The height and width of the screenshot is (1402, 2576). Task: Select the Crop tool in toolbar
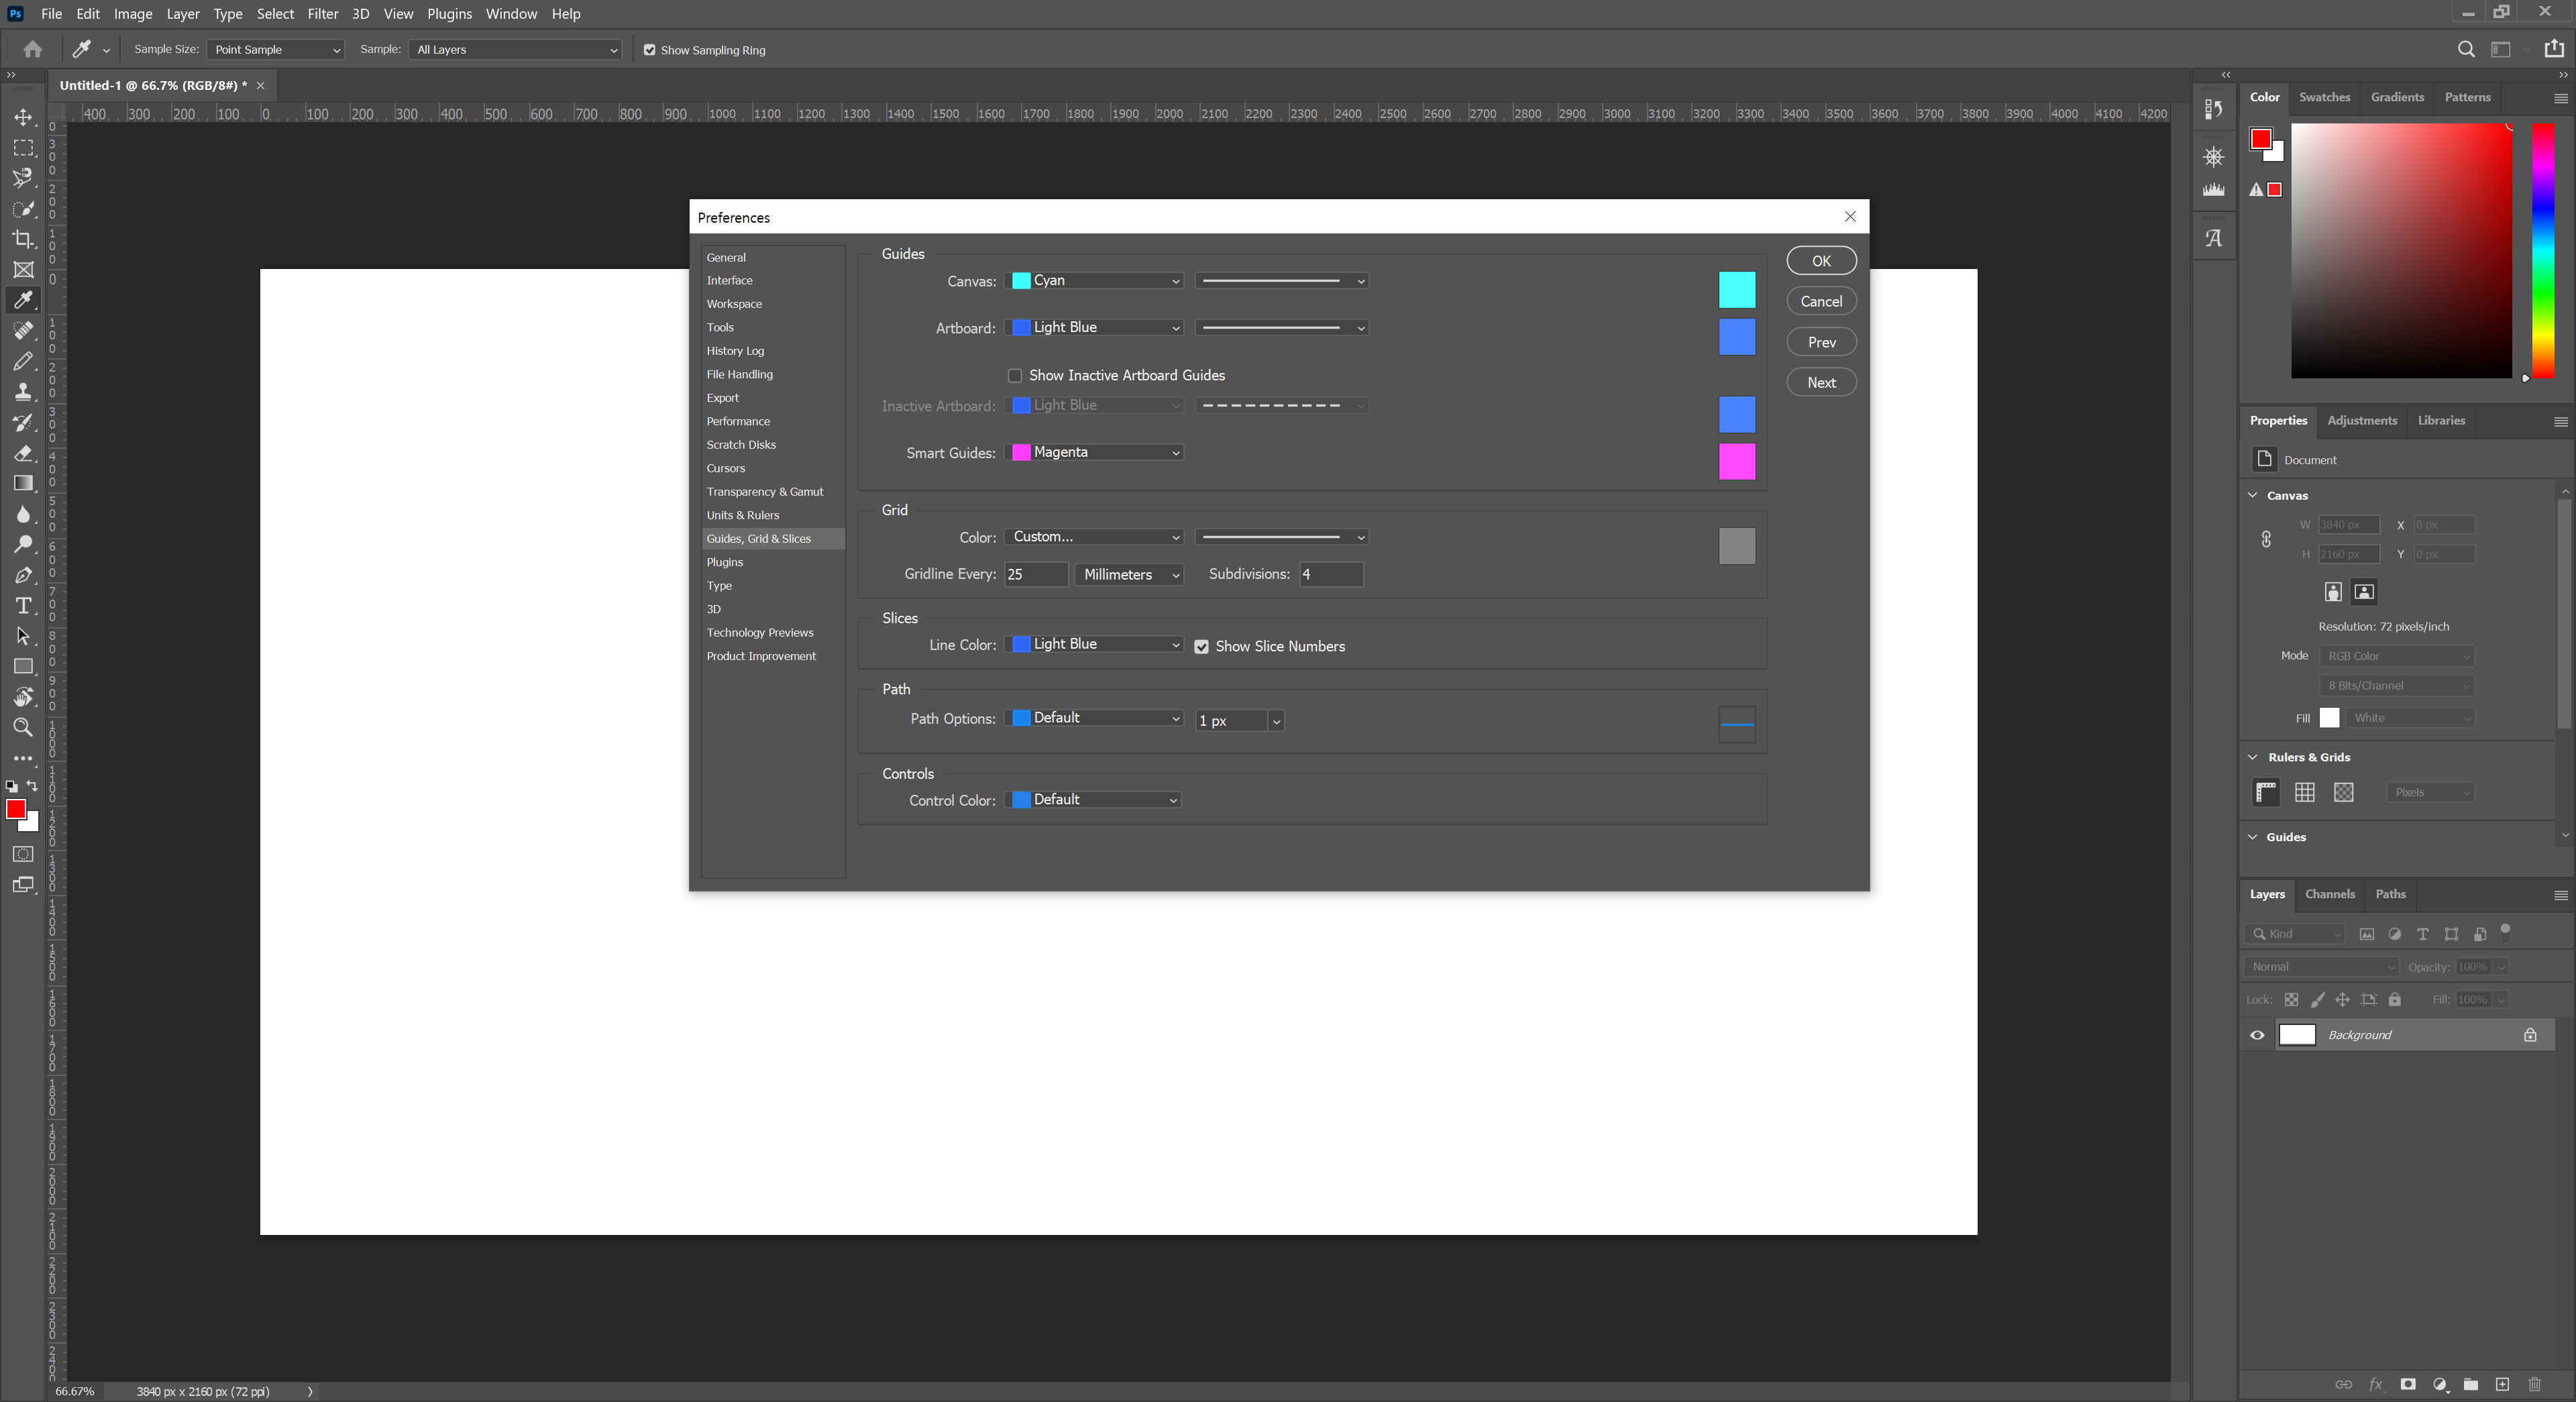[x=23, y=239]
